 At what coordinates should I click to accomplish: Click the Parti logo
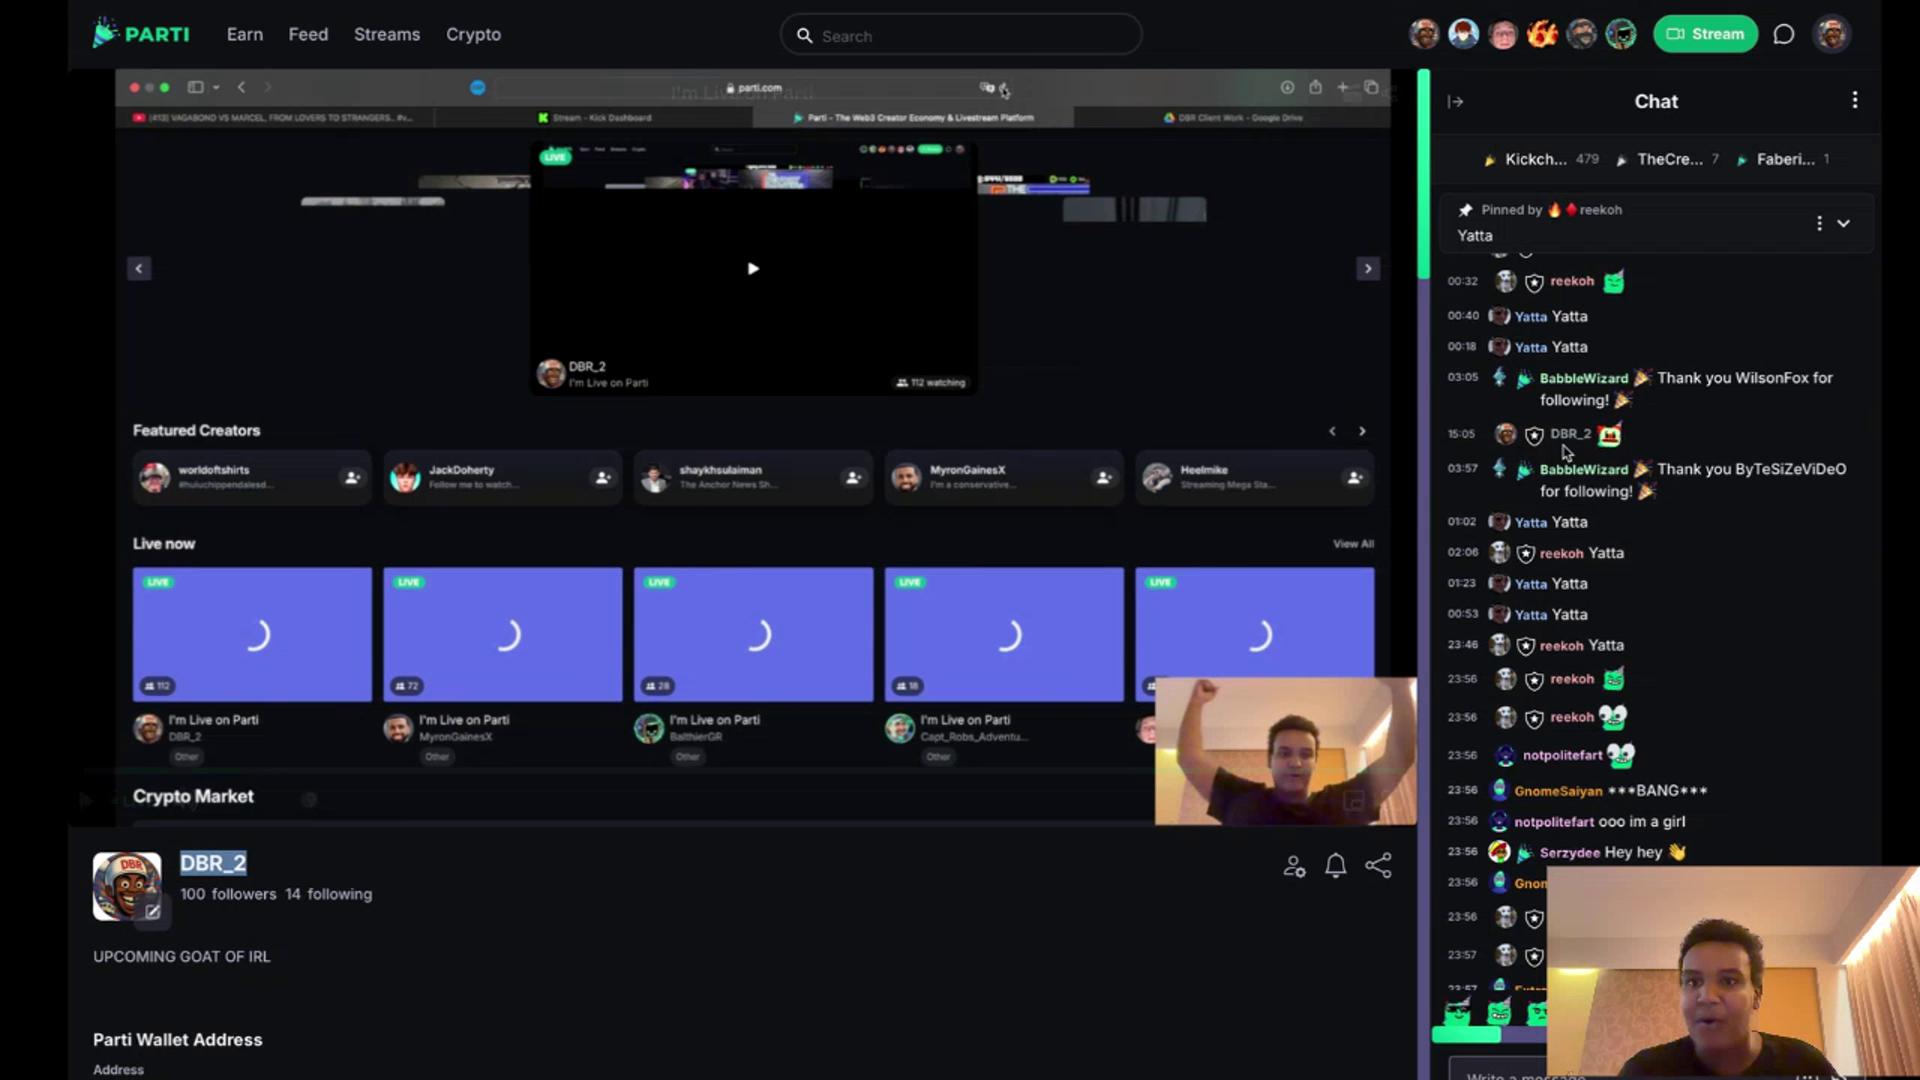click(x=141, y=33)
